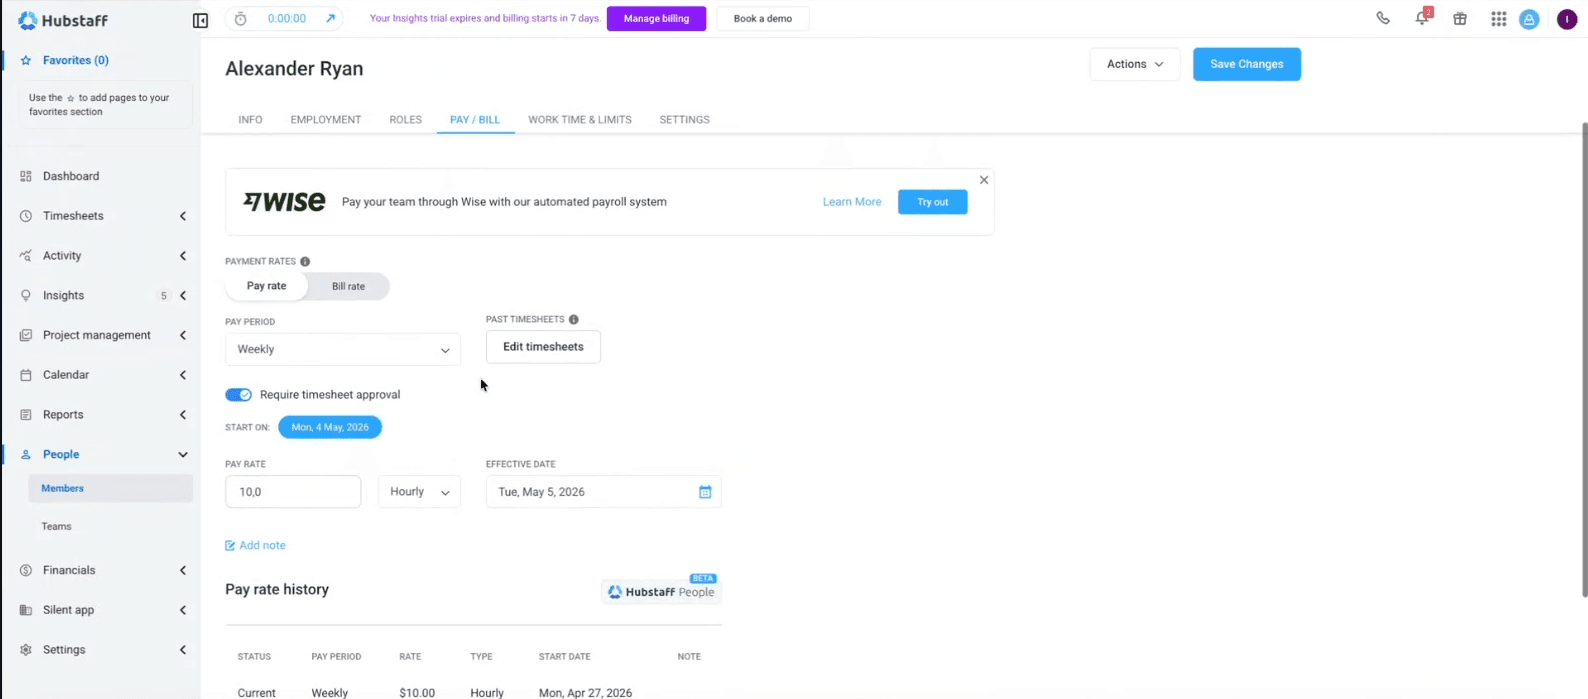Open Members in the sidebar

pyautogui.click(x=110, y=488)
